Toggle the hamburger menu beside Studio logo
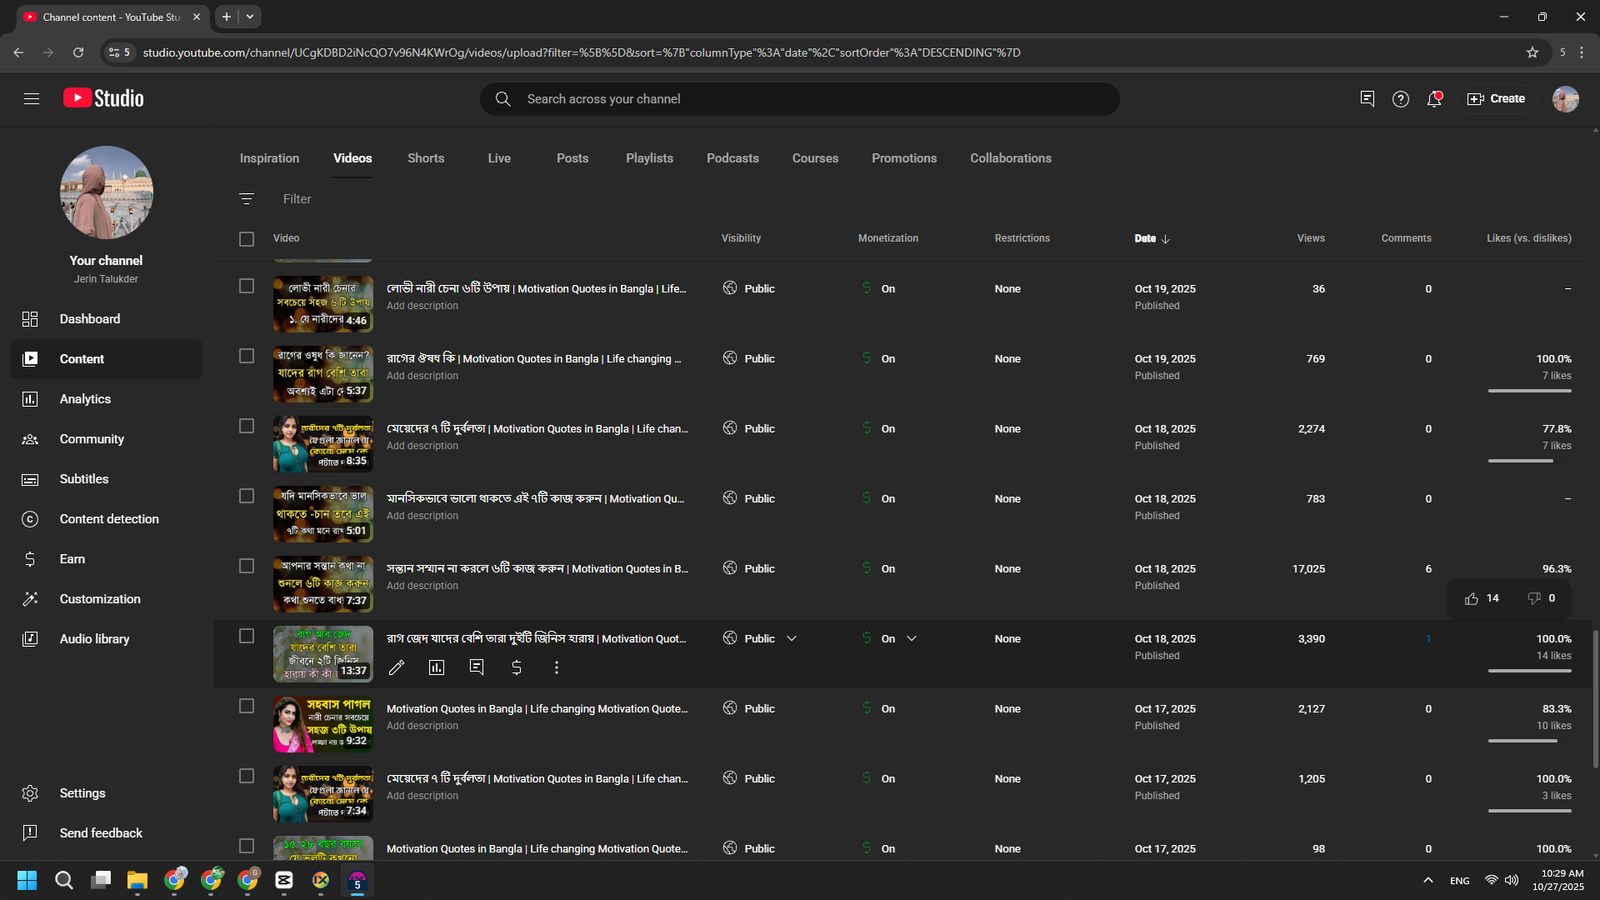Viewport: 1600px width, 900px height. (x=32, y=99)
